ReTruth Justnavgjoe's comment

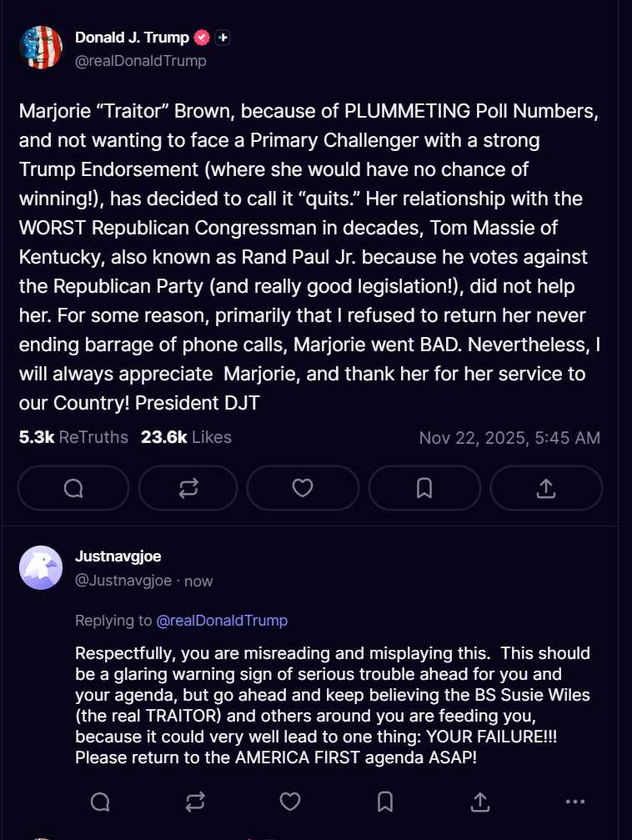[195, 801]
